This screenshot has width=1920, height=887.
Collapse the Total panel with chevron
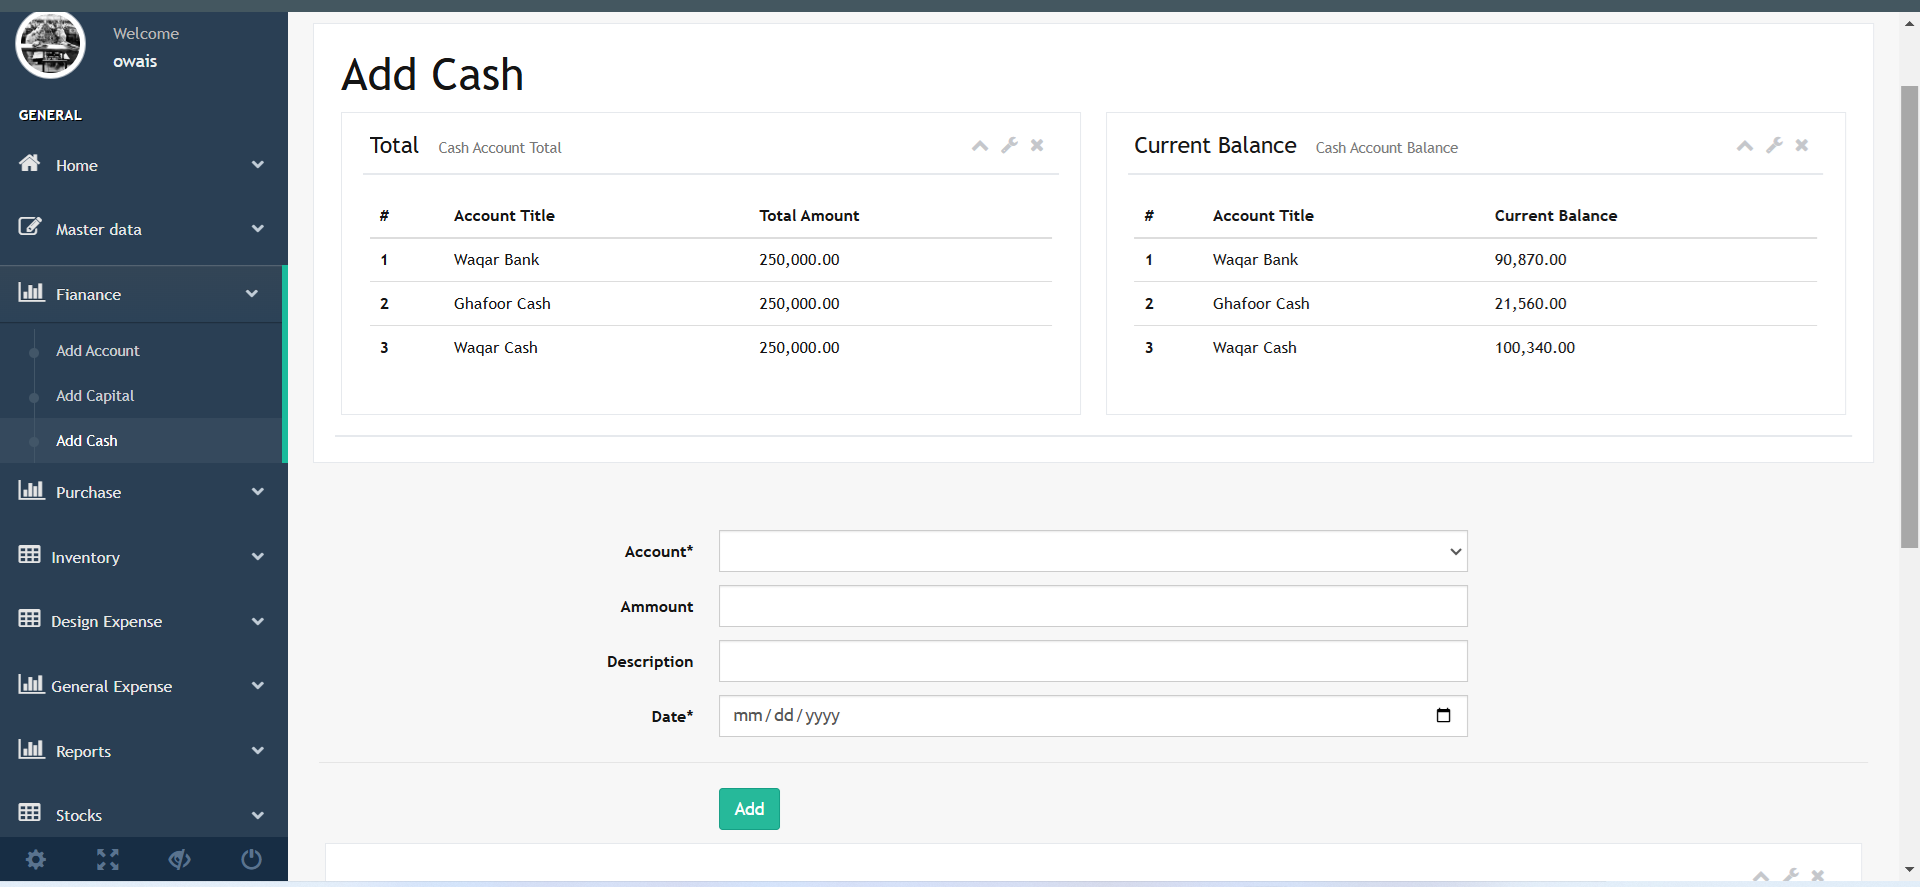980,146
